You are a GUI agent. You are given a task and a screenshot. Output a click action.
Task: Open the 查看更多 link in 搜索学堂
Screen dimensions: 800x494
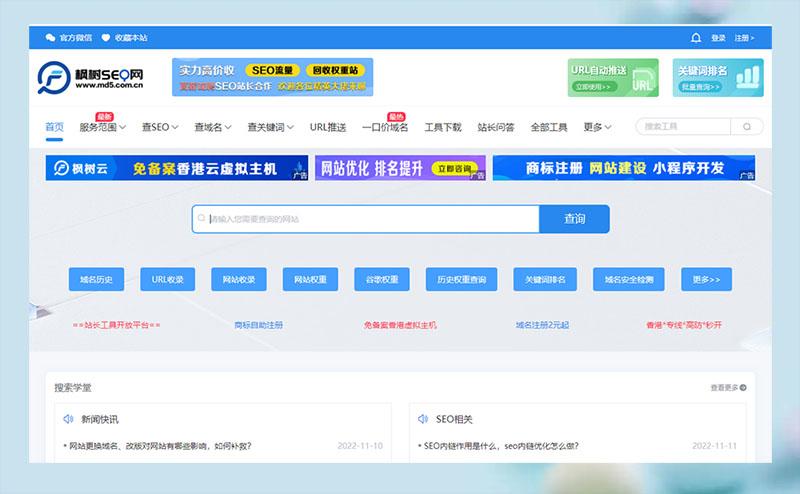pos(728,388)
